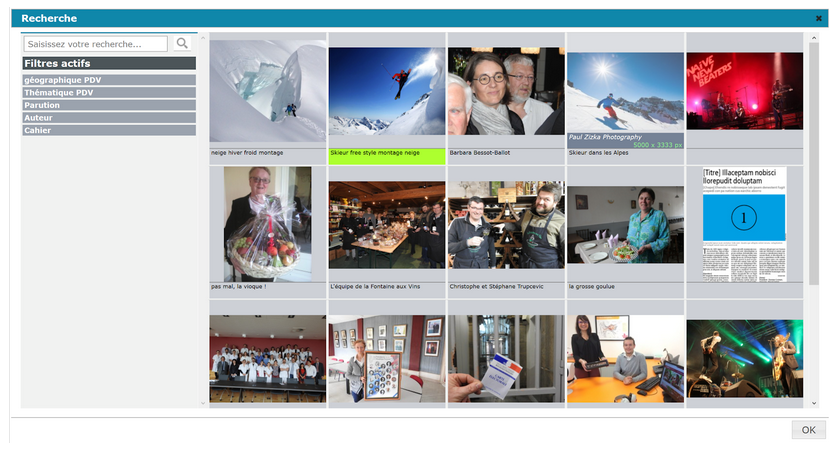The image size is (837, 450).
Task: Select the Skieur free style image
Action: 386,91
